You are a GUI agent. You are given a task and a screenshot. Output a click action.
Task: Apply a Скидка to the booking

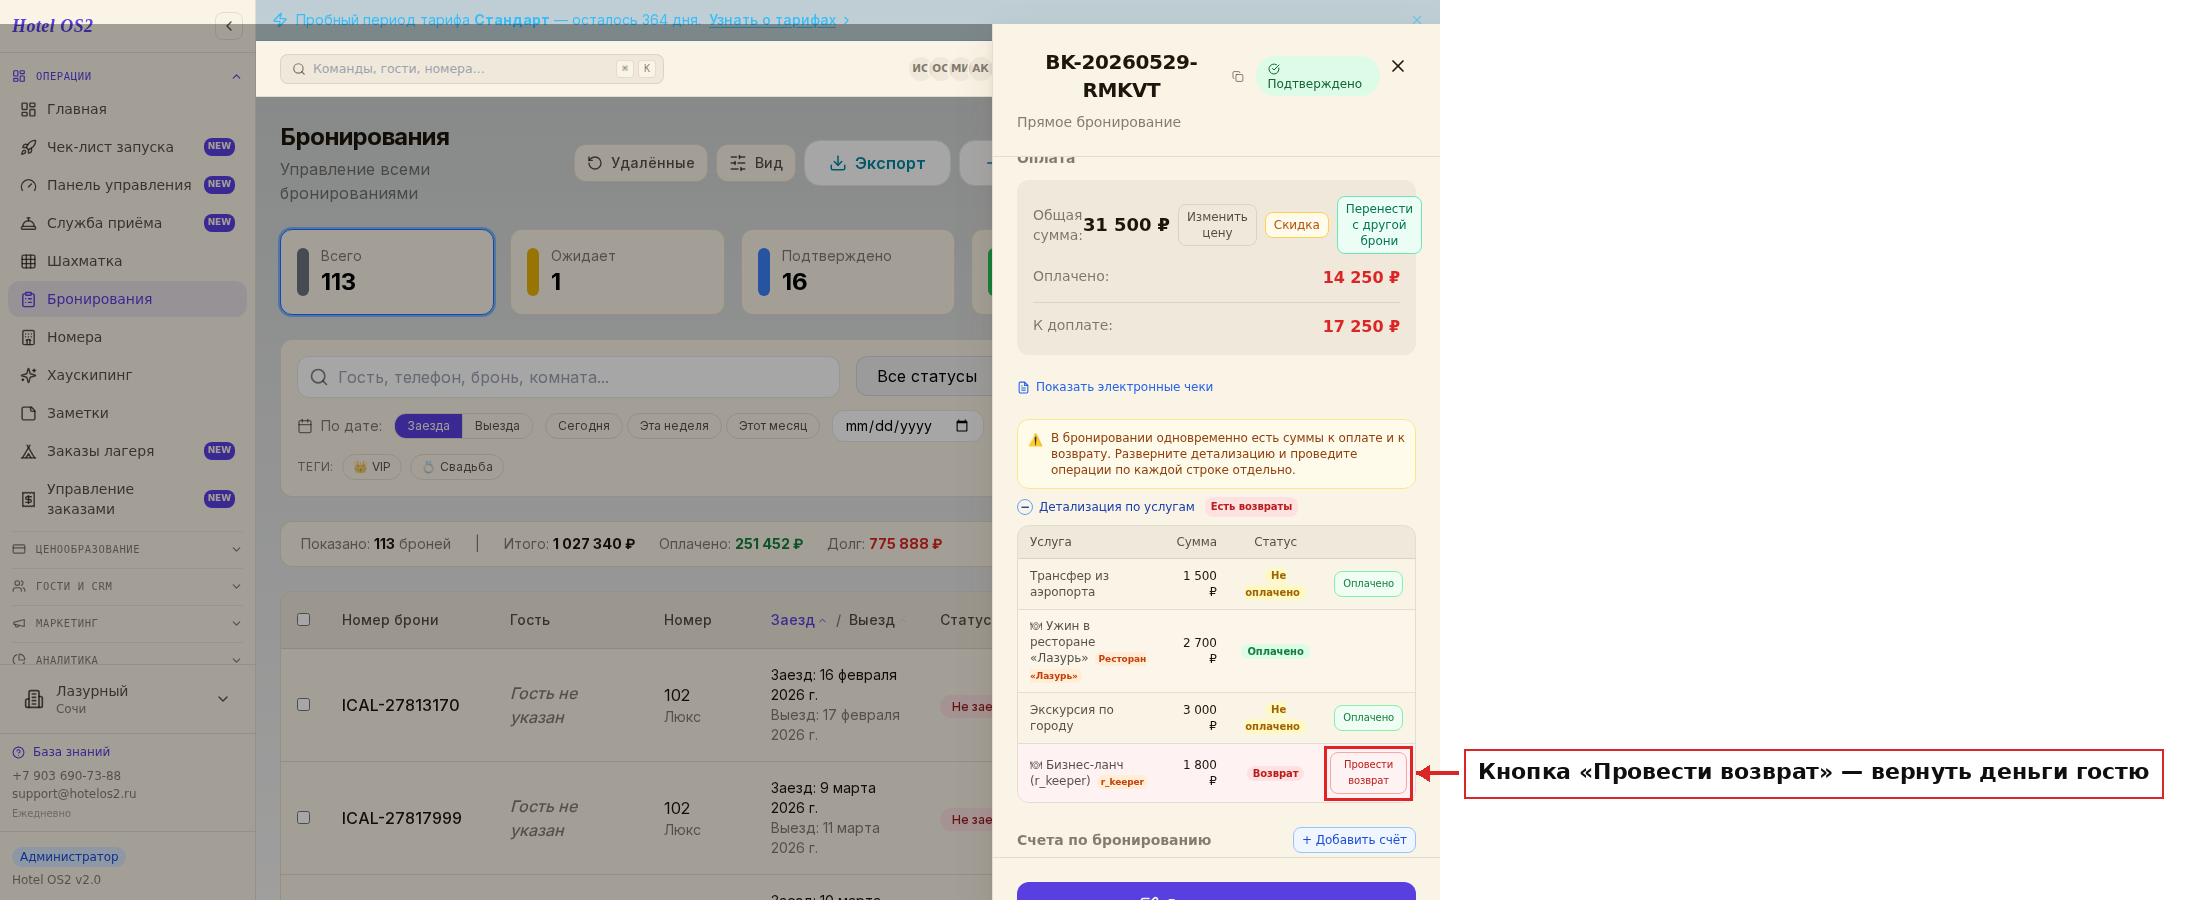[x=1296, y=225]
